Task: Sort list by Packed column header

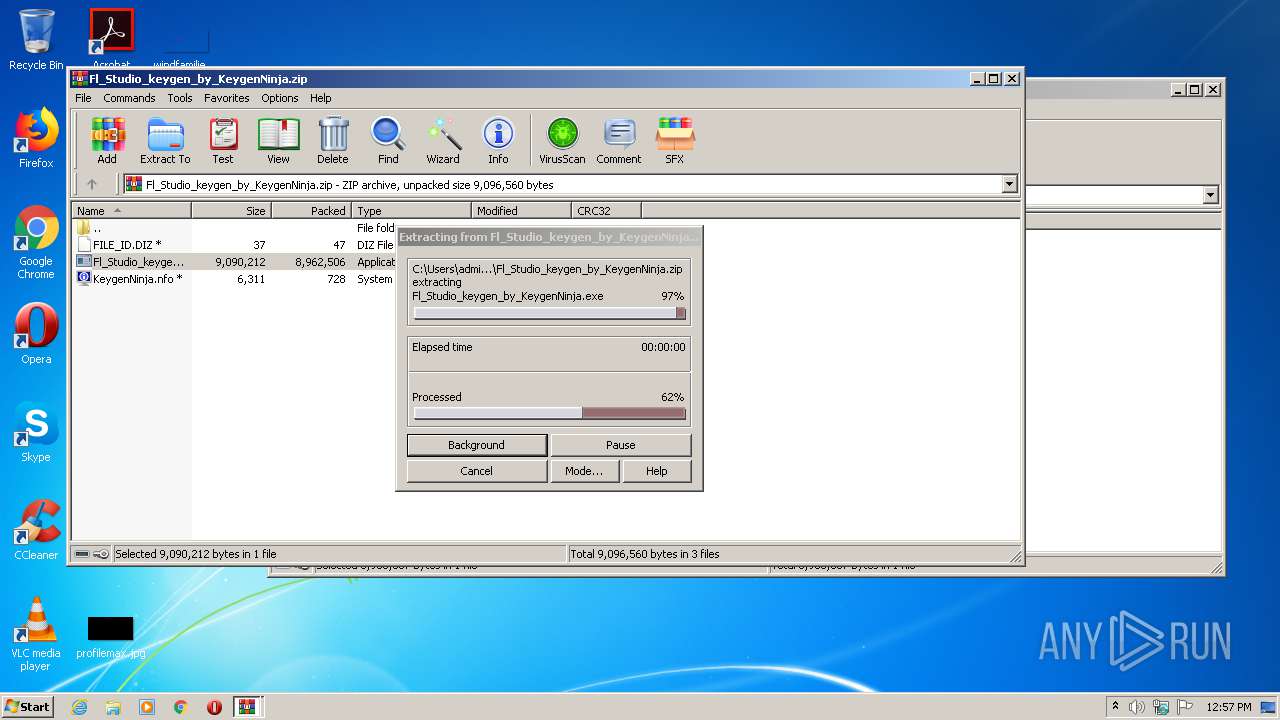Action: pyautogui.click(x=311, y=211)
